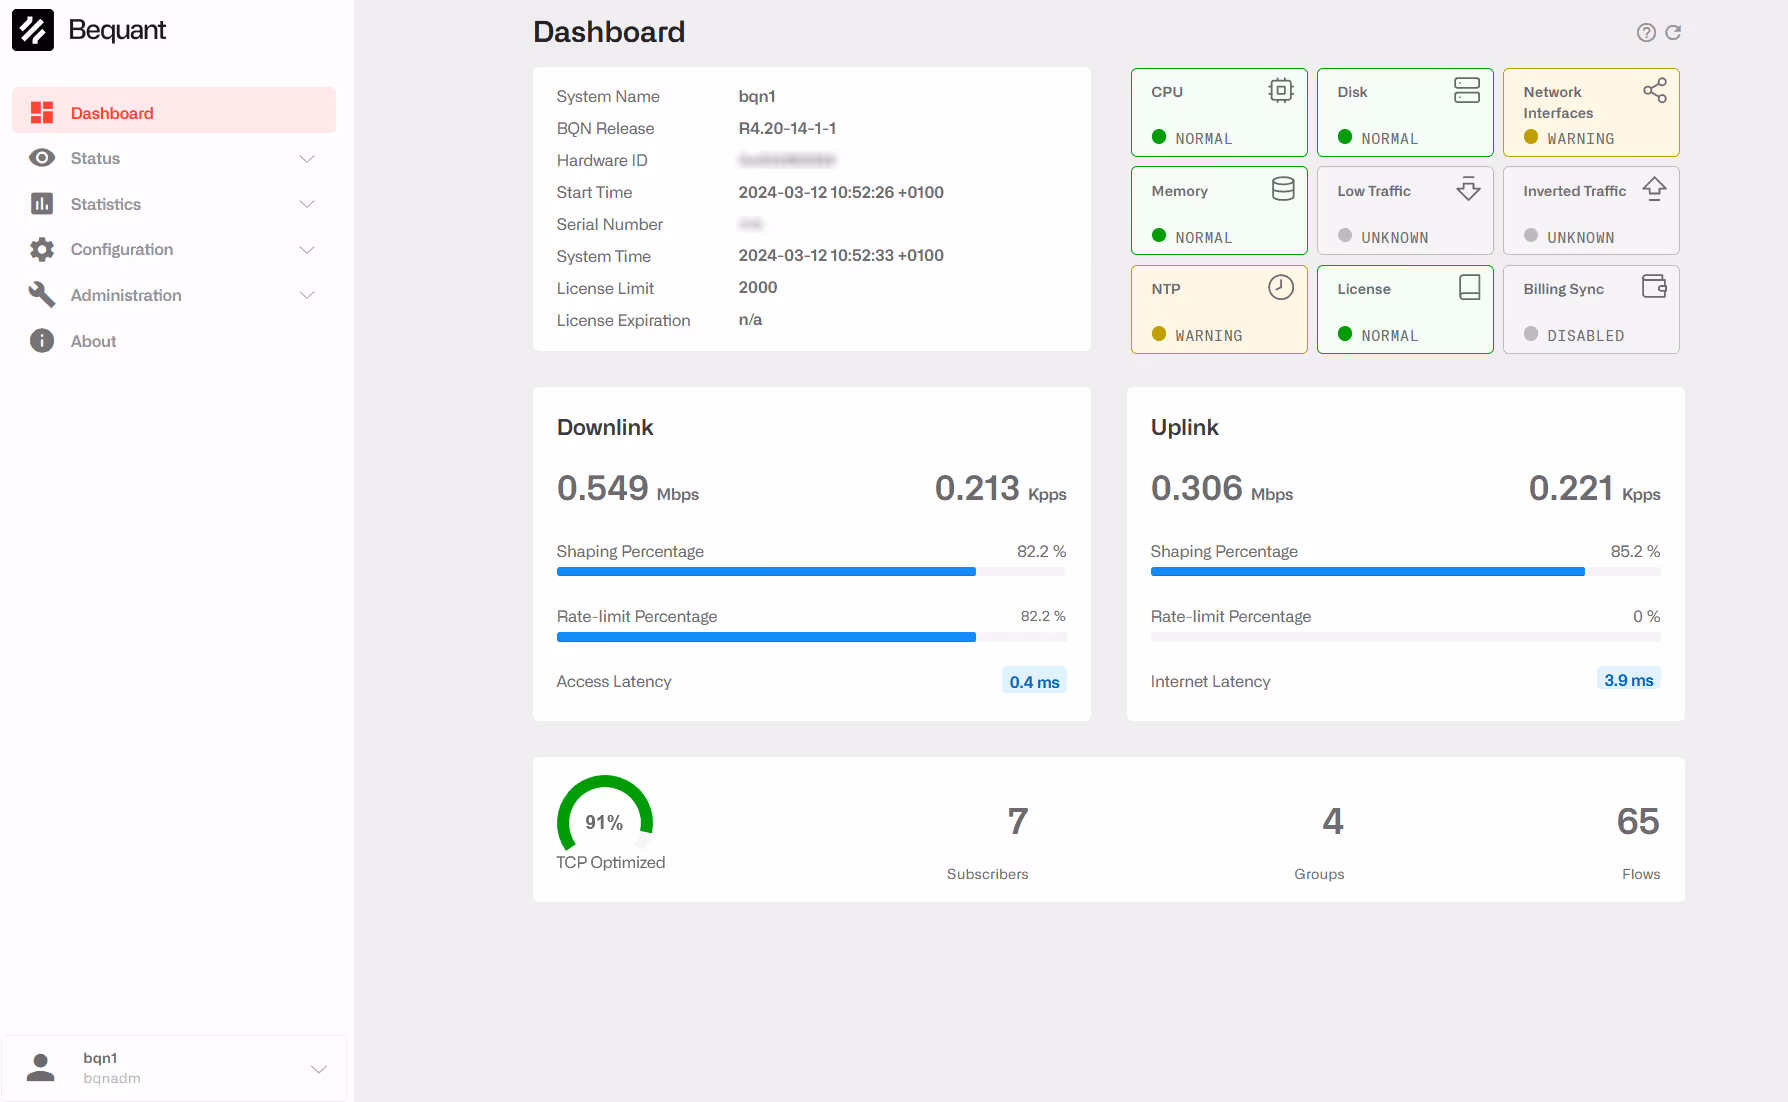The height and width of the screenshot is (1102, 1788).
Task: Click the Administration wrench icon
Action: [42, 295]
